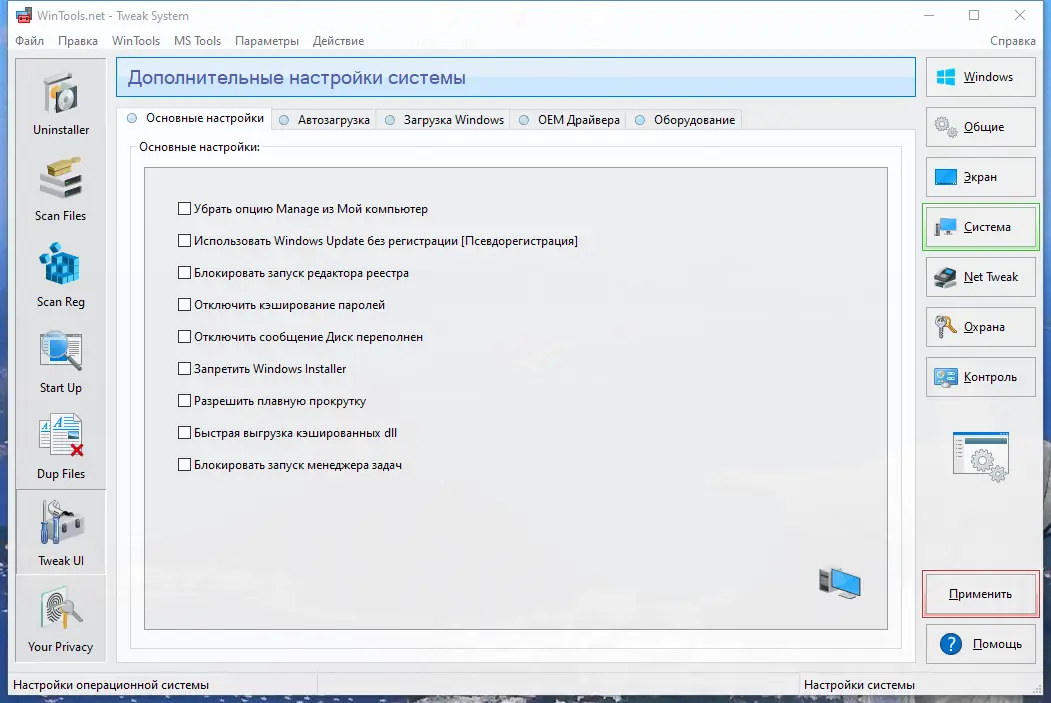The width and height of the screenshot is (1051, 703).
Task: Select the Основные настройки tab
Action: tap(195, 119)
